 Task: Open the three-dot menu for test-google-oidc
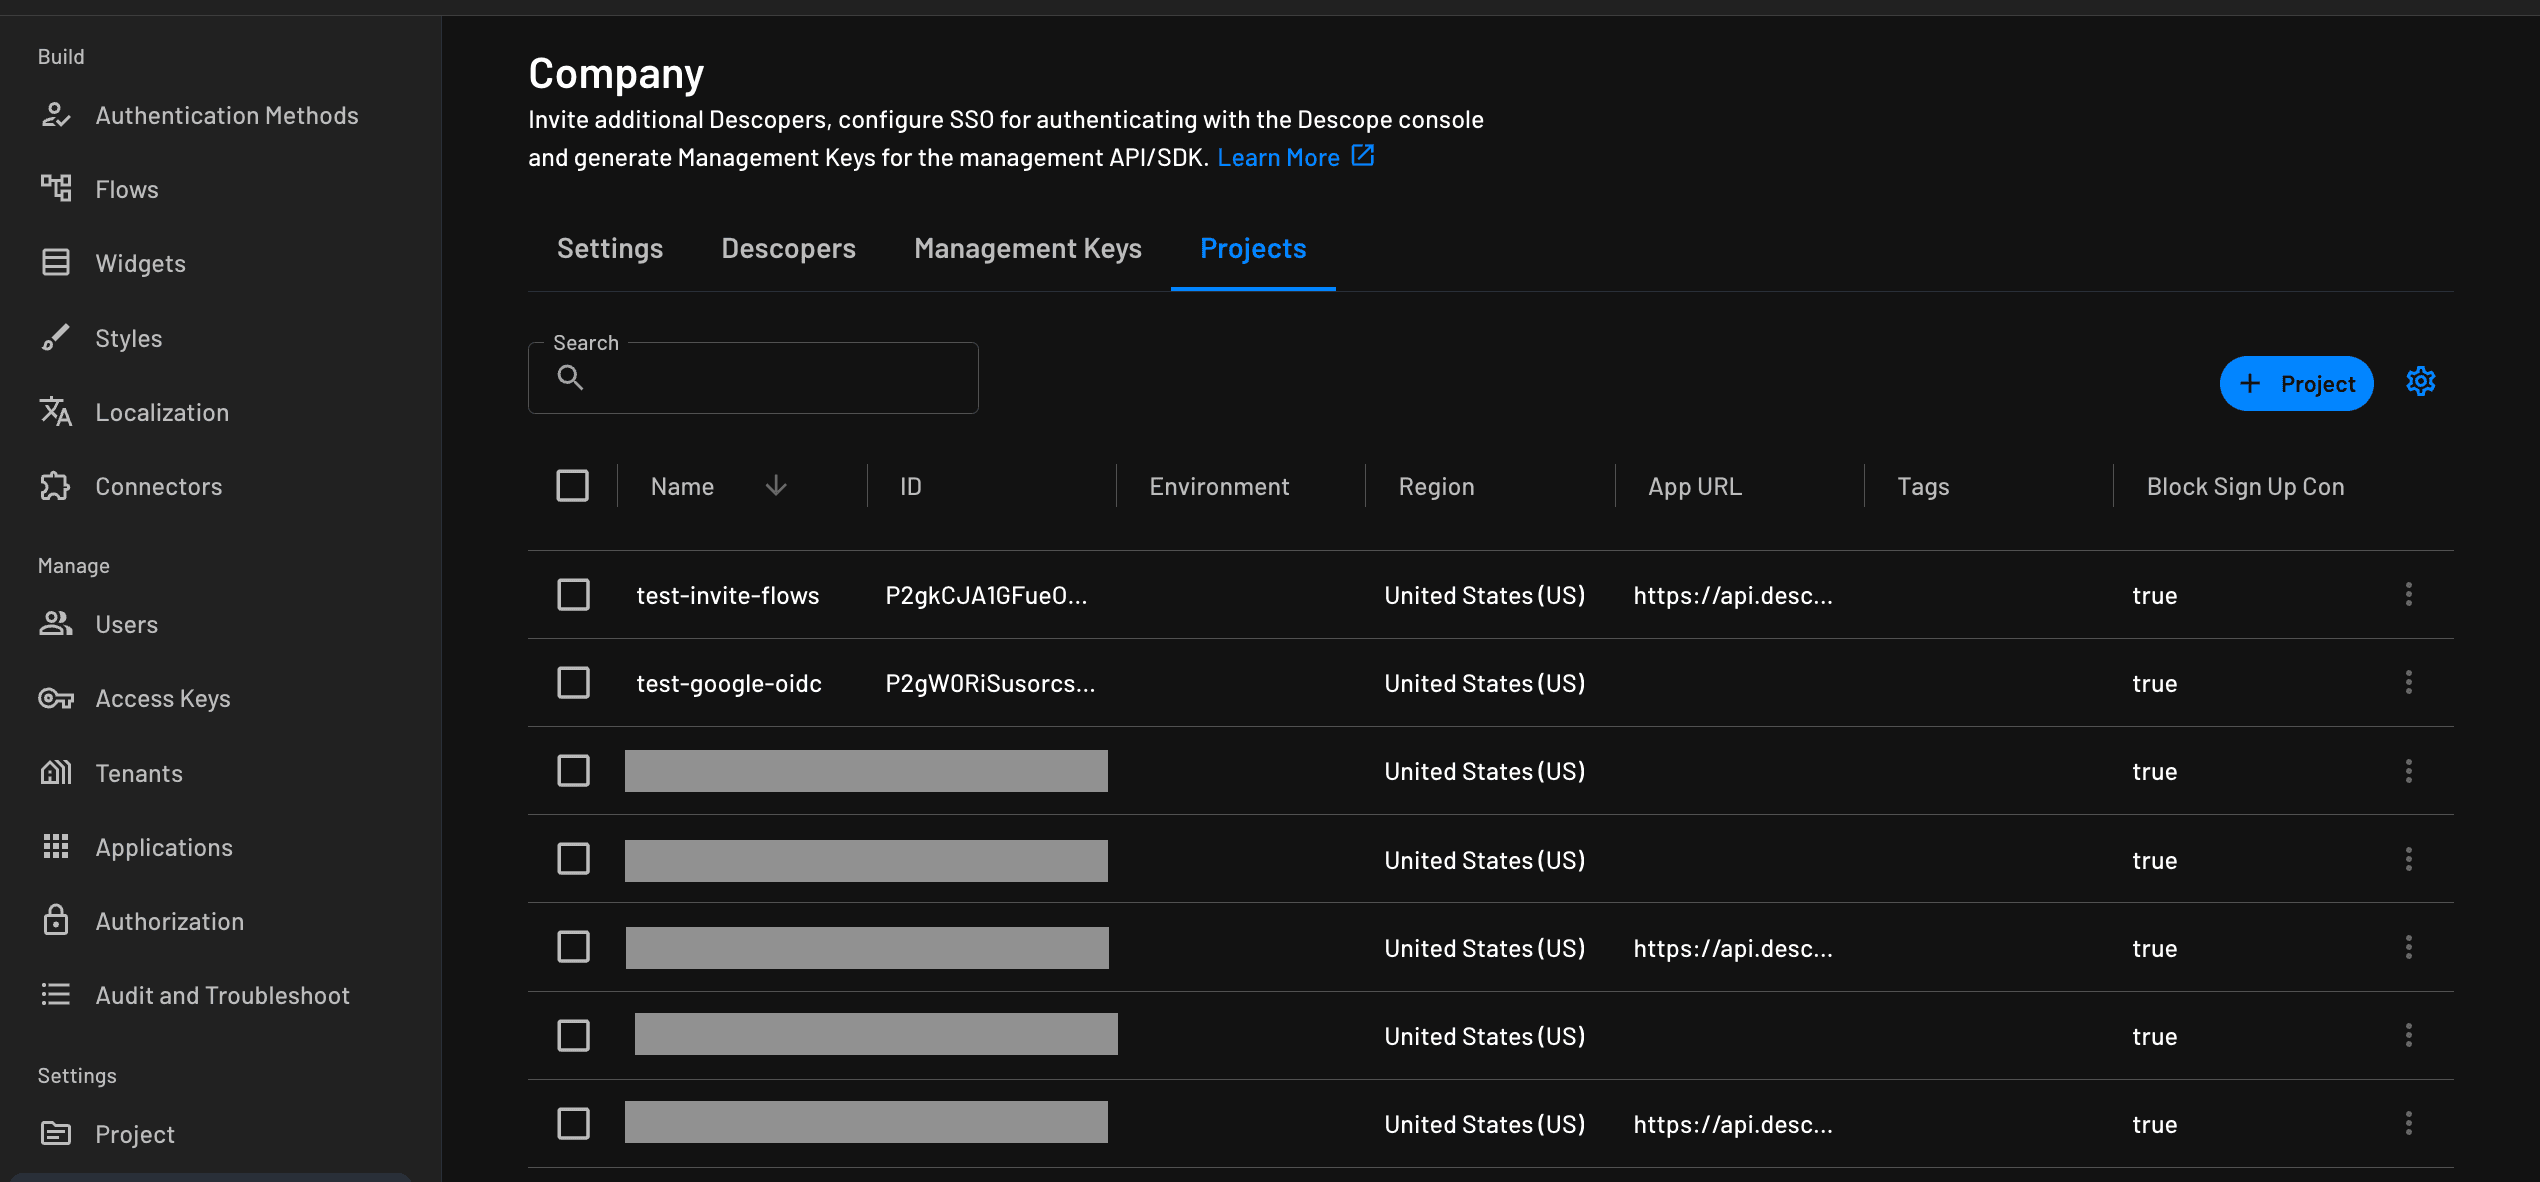(x=2408, y=683)
